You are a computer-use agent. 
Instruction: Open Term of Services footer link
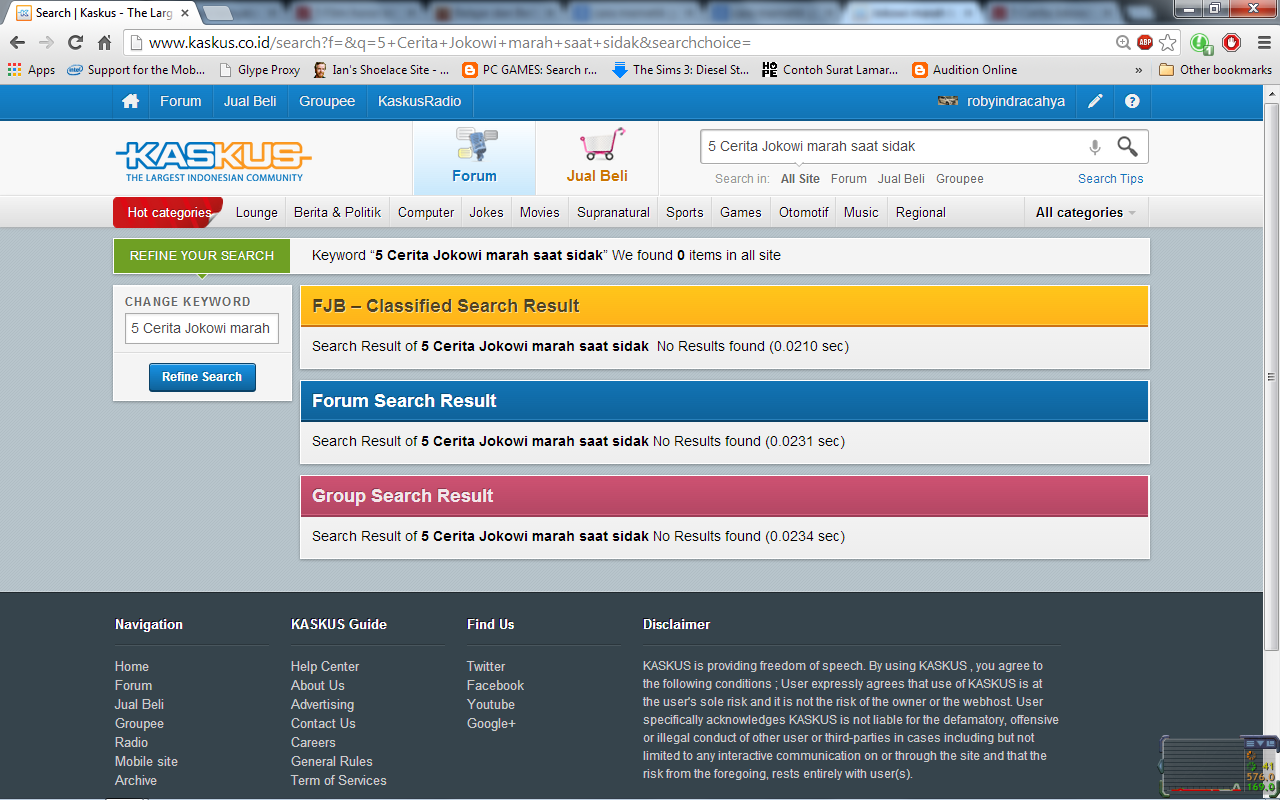pos(339,781)
